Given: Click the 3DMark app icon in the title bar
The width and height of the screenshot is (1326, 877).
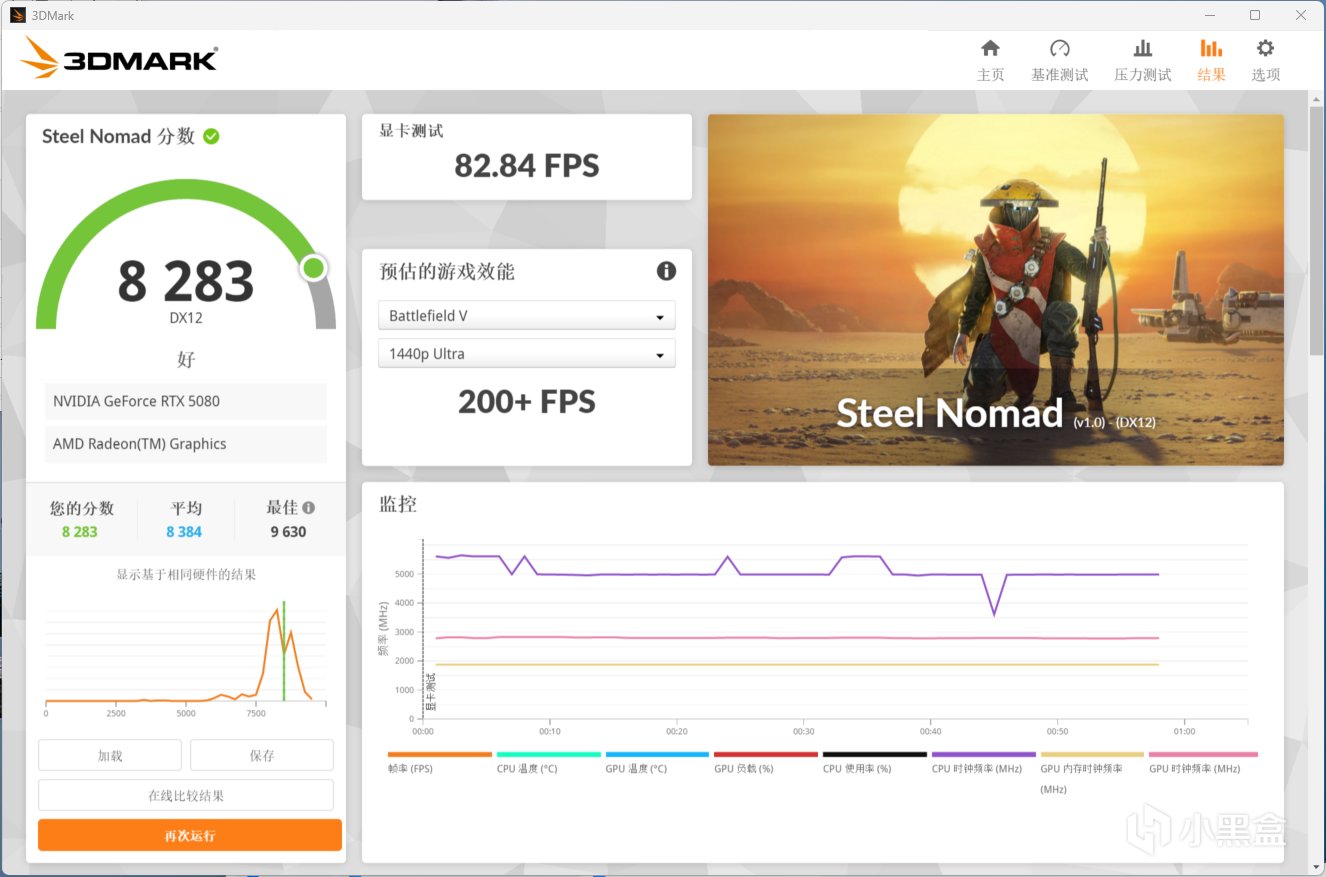Looking at the screenshot, I should coord(18,15).
